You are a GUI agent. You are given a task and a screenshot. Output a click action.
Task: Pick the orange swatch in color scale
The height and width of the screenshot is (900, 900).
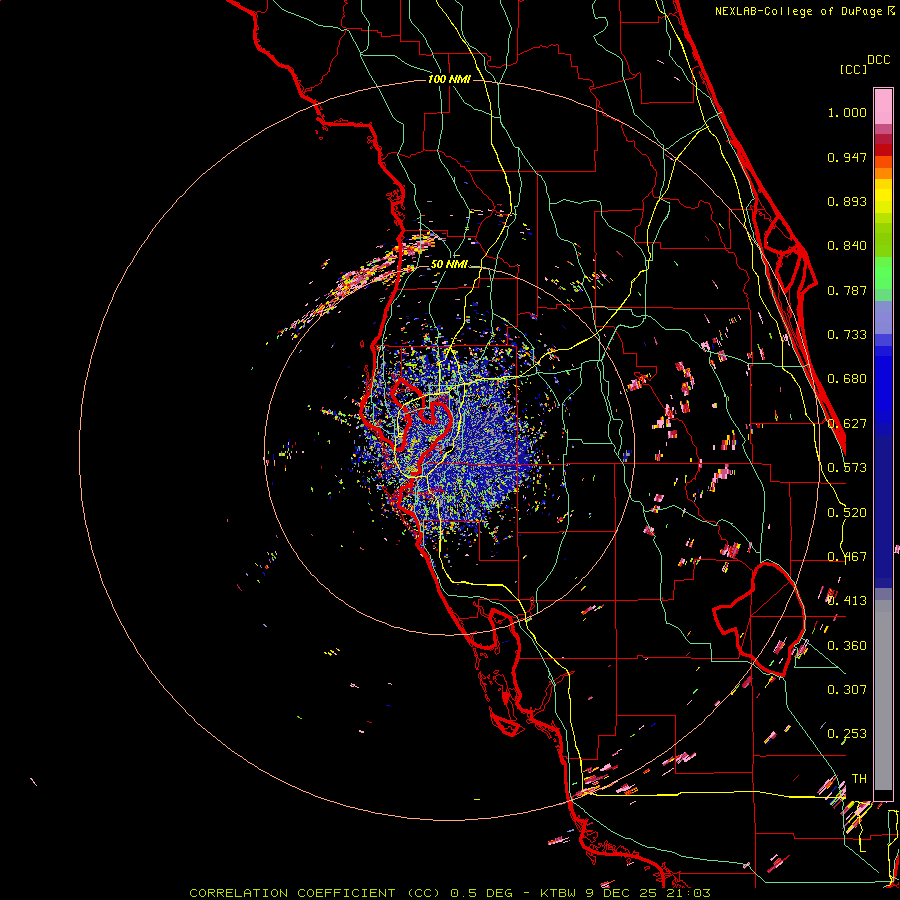[x=883, y=173]
